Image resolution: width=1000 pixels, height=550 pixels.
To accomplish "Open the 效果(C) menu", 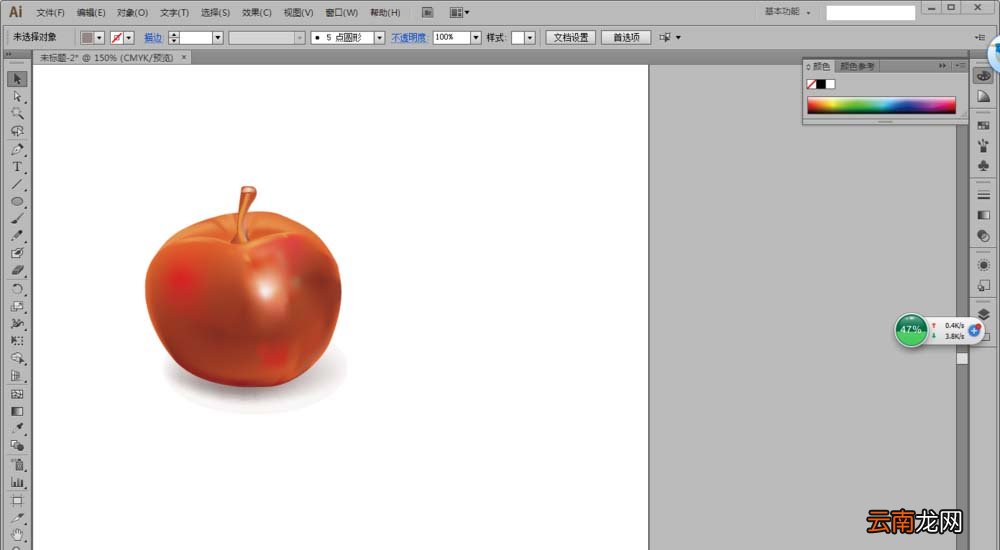I will 256,13.
